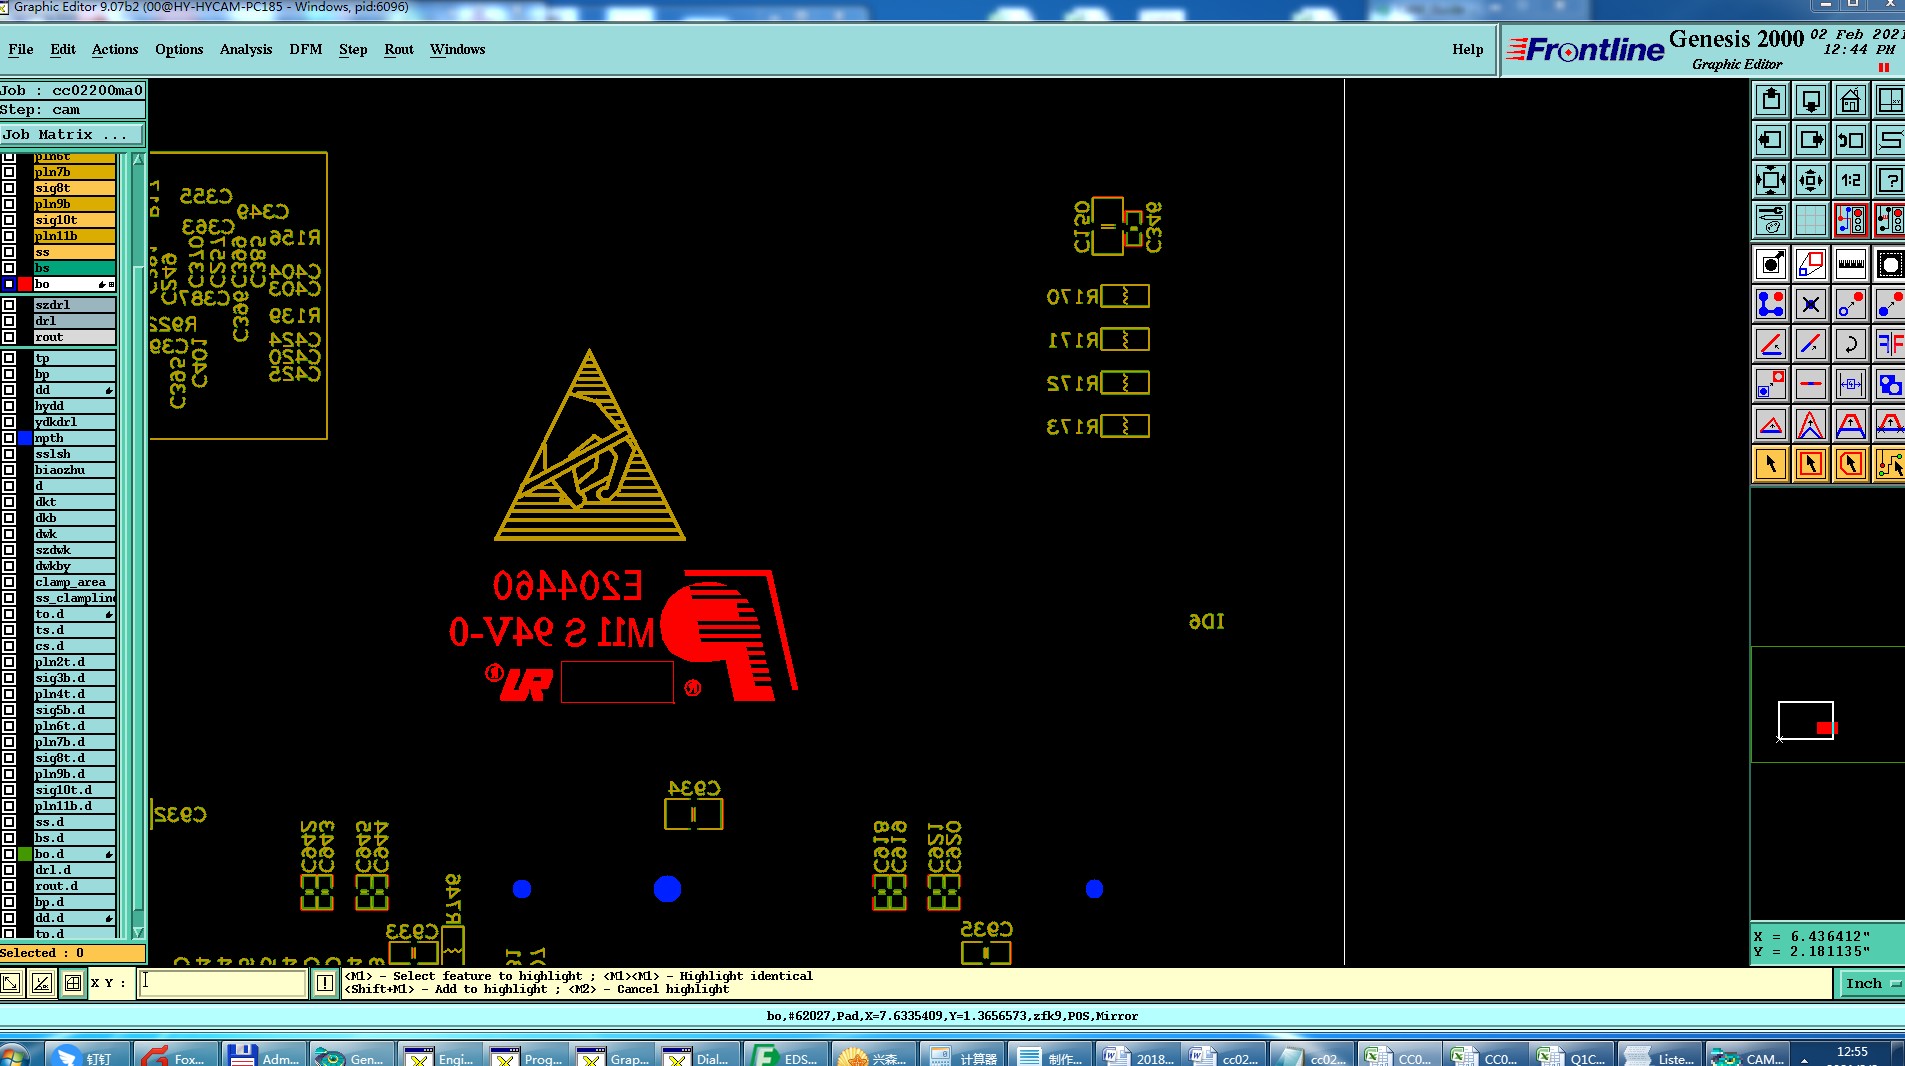Screen dimensions: 1905x1066
Task: Click the pan left view icon
Action: tap(1771, 140)
